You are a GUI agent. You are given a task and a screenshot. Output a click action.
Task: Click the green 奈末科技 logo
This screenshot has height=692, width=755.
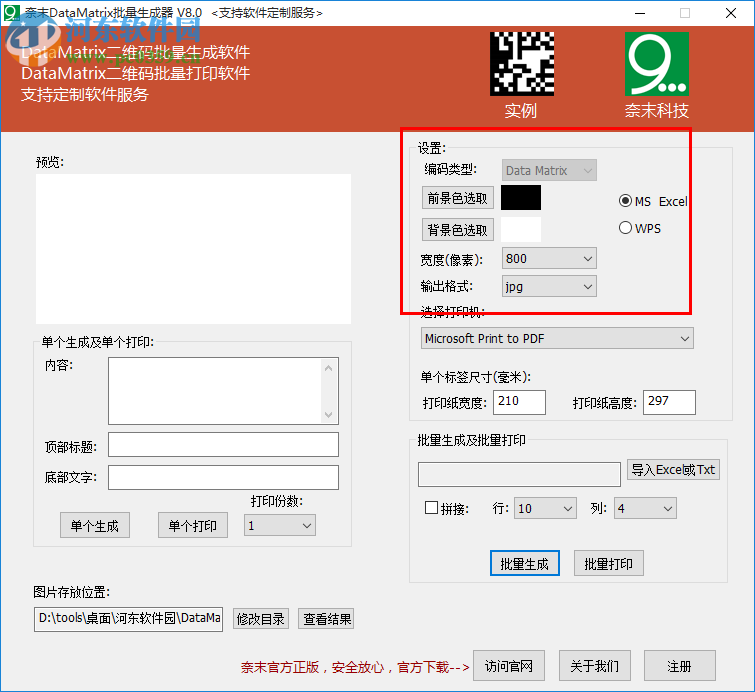[x=657, y=64]
